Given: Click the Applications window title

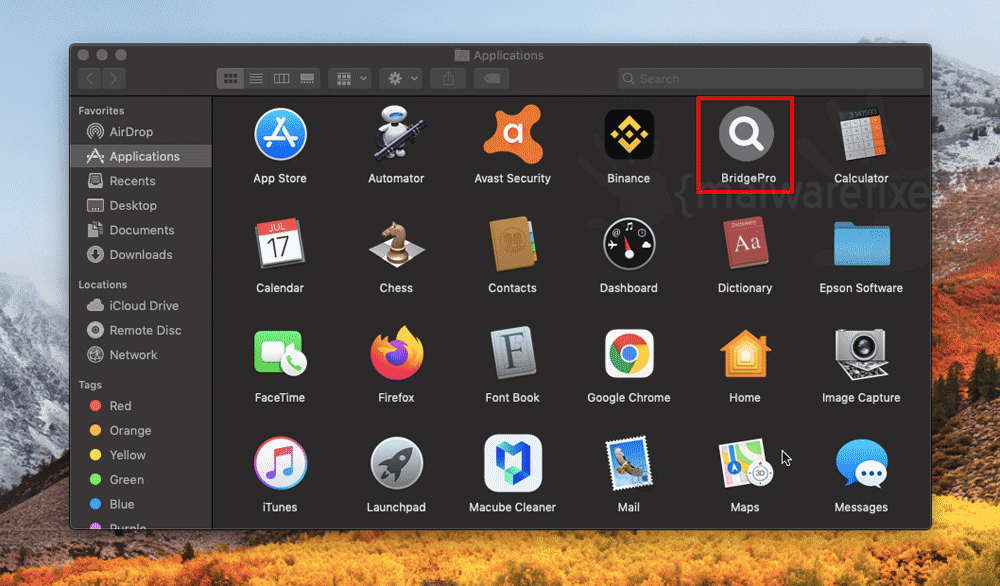Looking at the screenshot, I should tap(508, 55).
